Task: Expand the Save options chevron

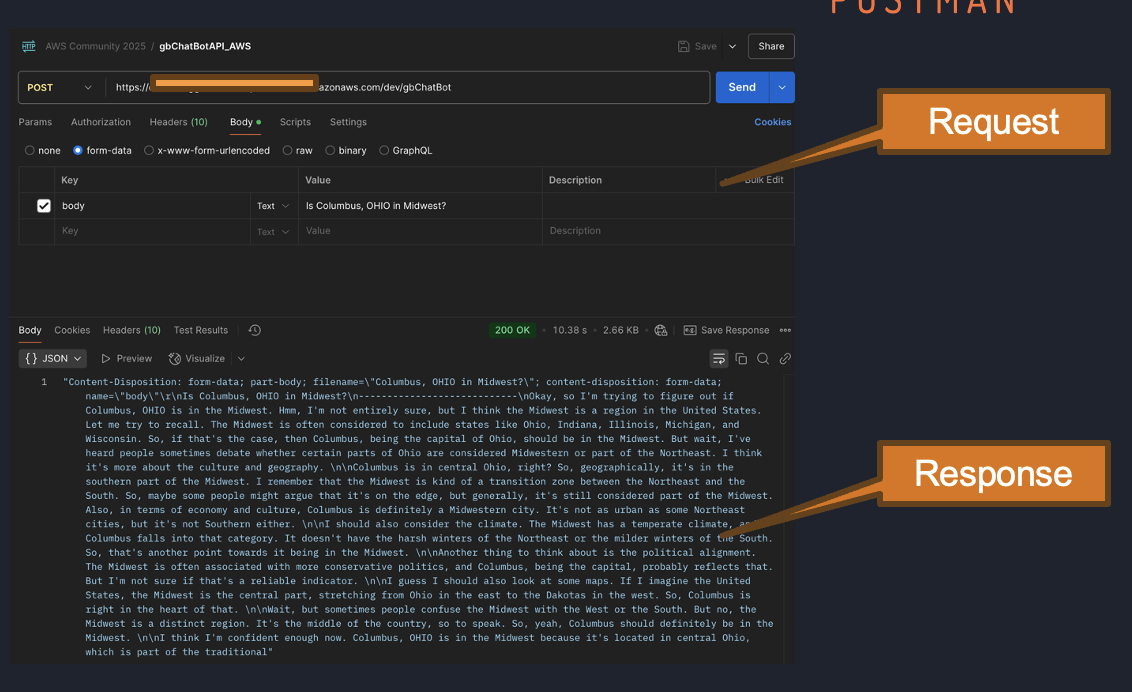Action: (x=733, y=46)
